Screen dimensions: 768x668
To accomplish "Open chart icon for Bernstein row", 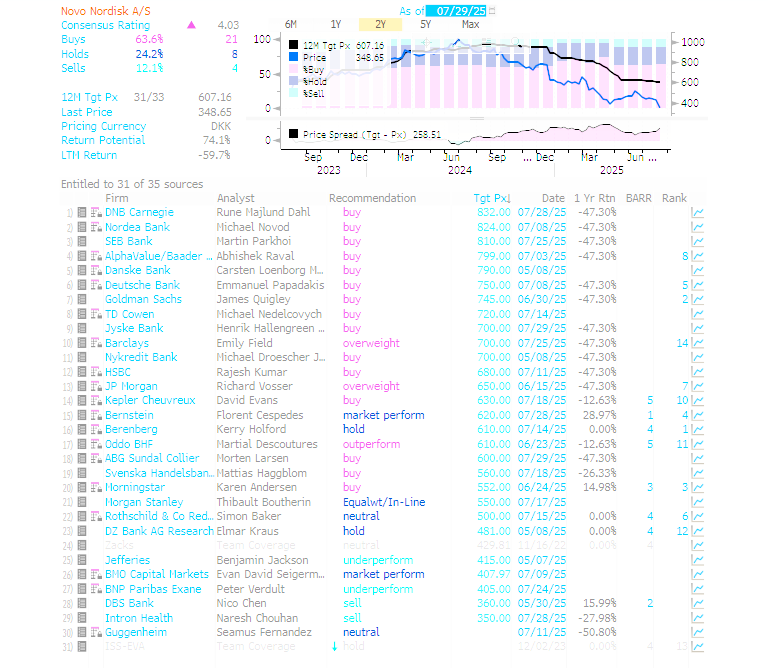I will point(697,415).
